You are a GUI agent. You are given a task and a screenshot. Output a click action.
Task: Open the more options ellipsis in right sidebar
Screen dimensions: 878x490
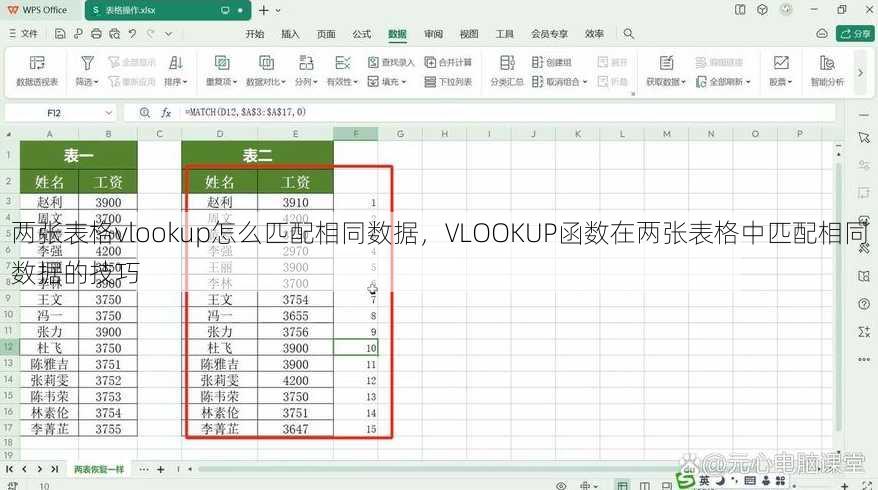coord(864,360)
